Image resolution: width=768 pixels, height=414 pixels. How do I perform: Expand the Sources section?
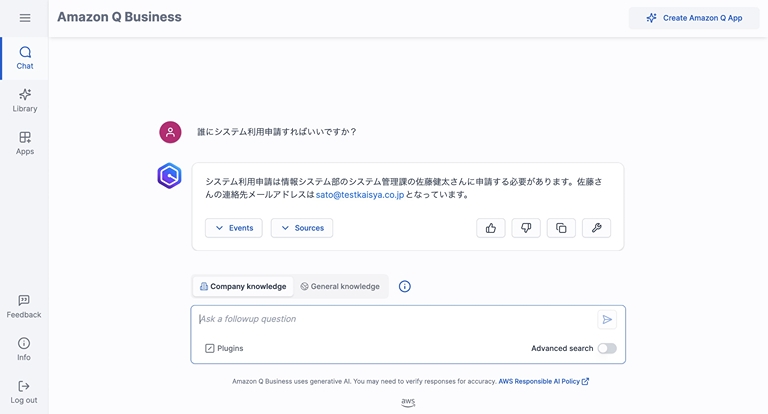point(302,228)
